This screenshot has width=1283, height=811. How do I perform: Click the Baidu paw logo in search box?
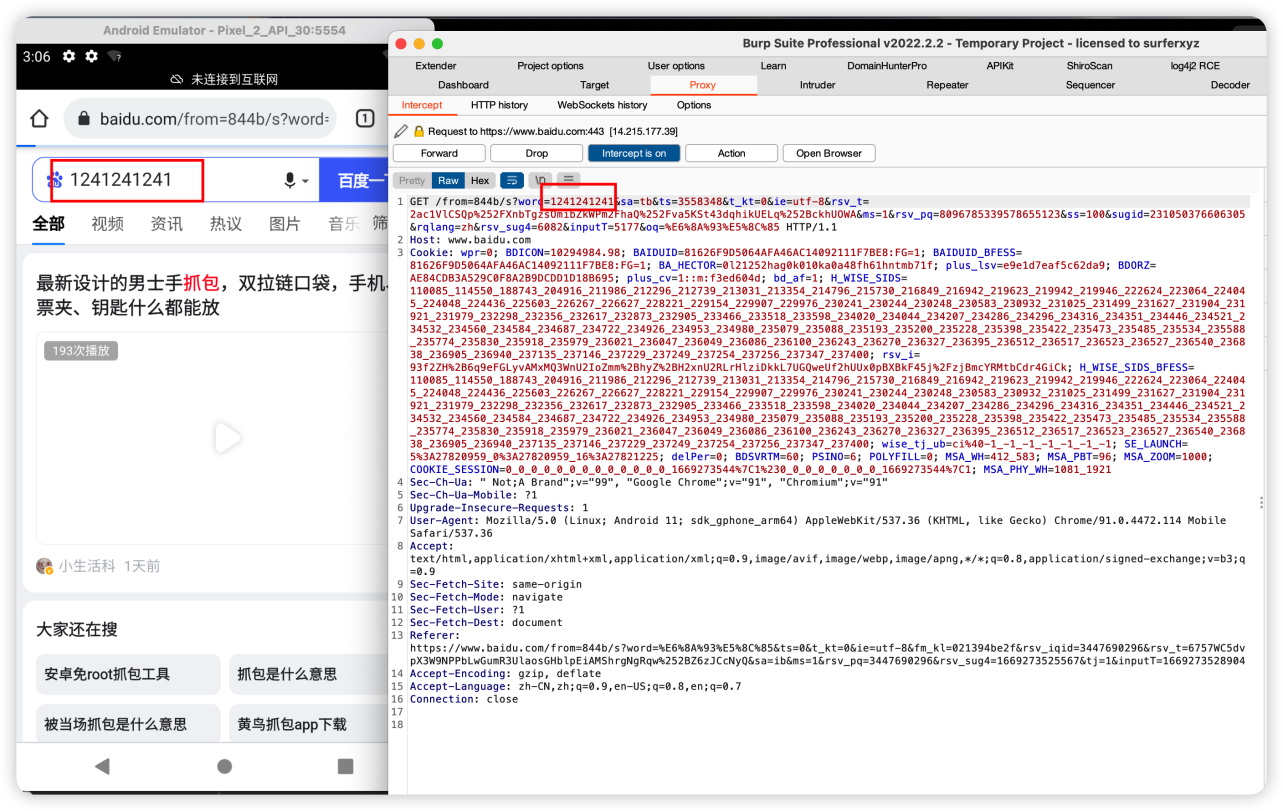(55, 180)
